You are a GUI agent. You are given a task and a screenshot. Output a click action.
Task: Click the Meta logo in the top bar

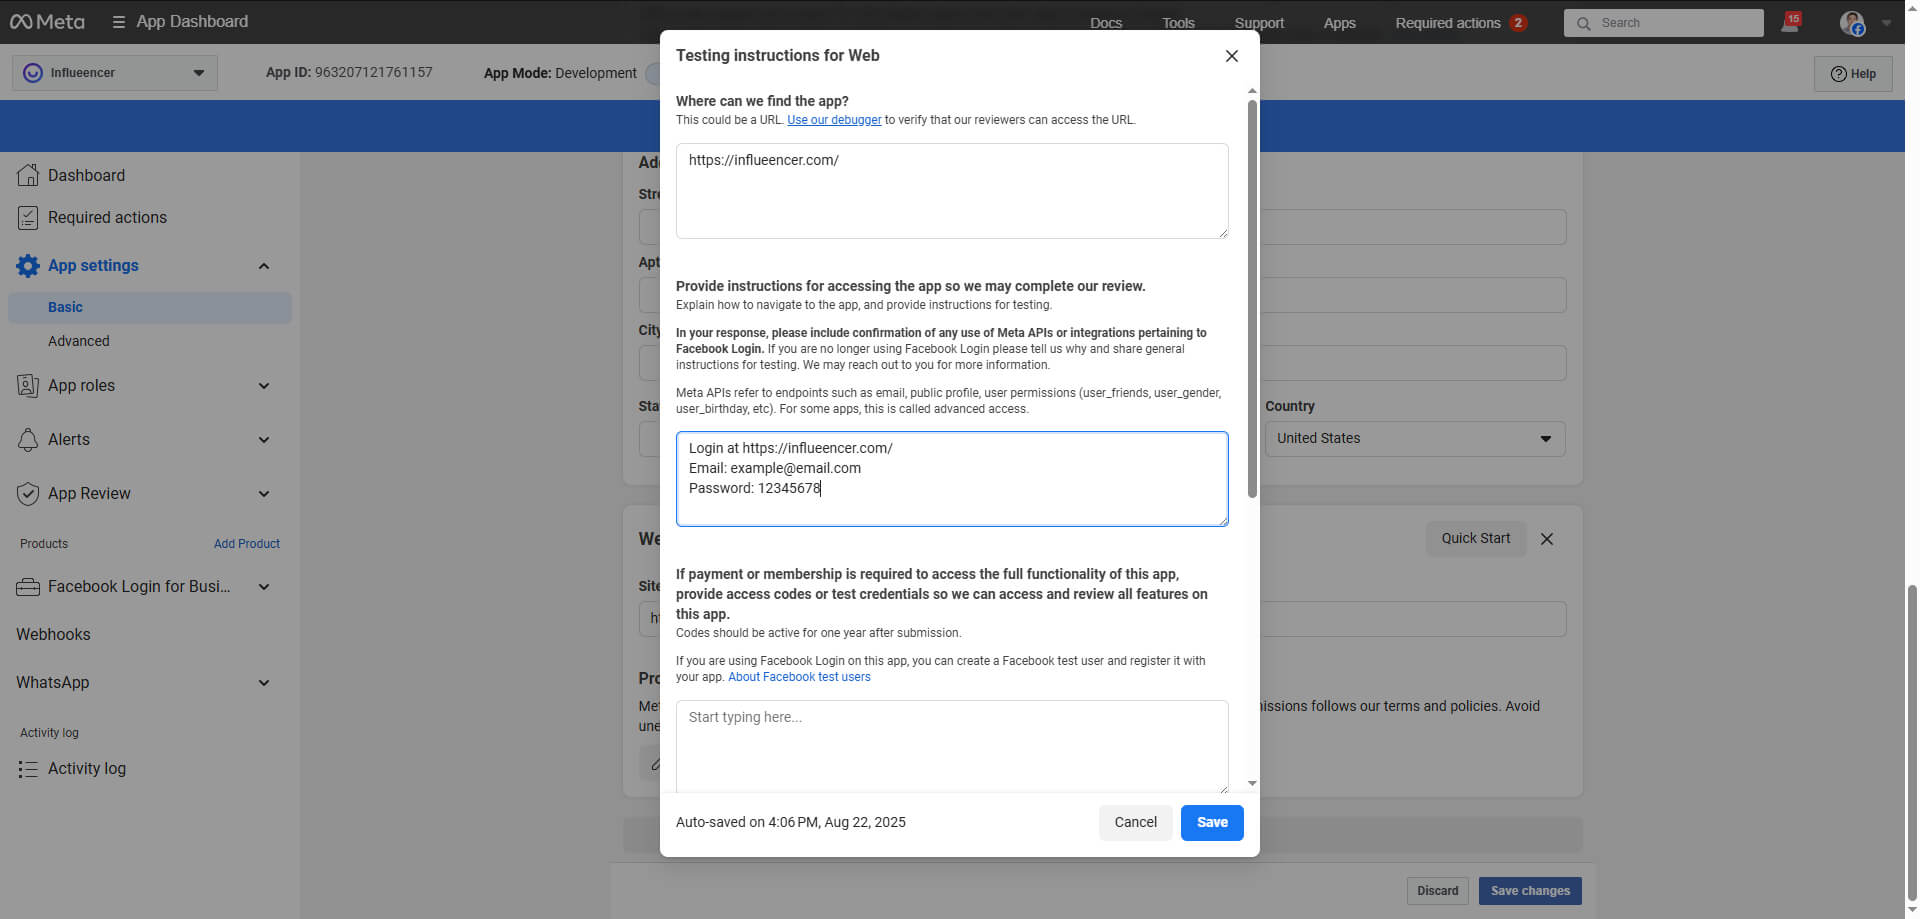[47, 21]
